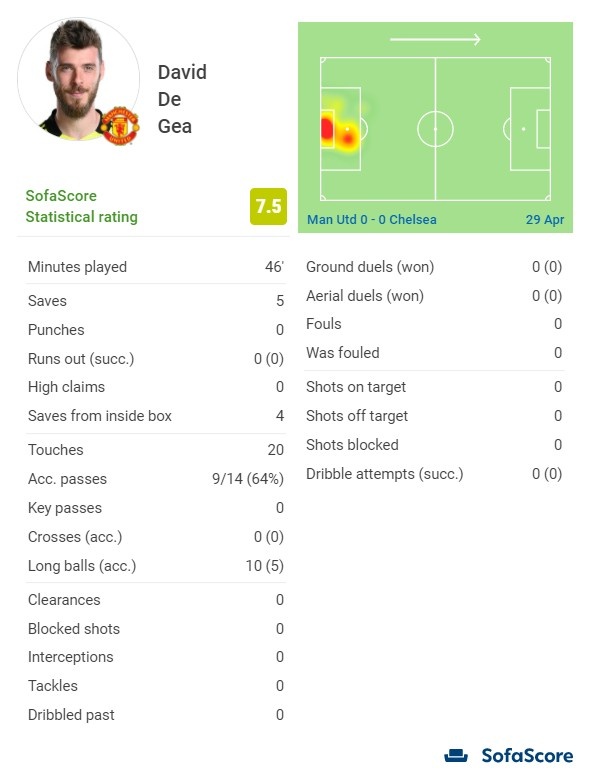Click the Manchester United crest badge

pos(119,125)
